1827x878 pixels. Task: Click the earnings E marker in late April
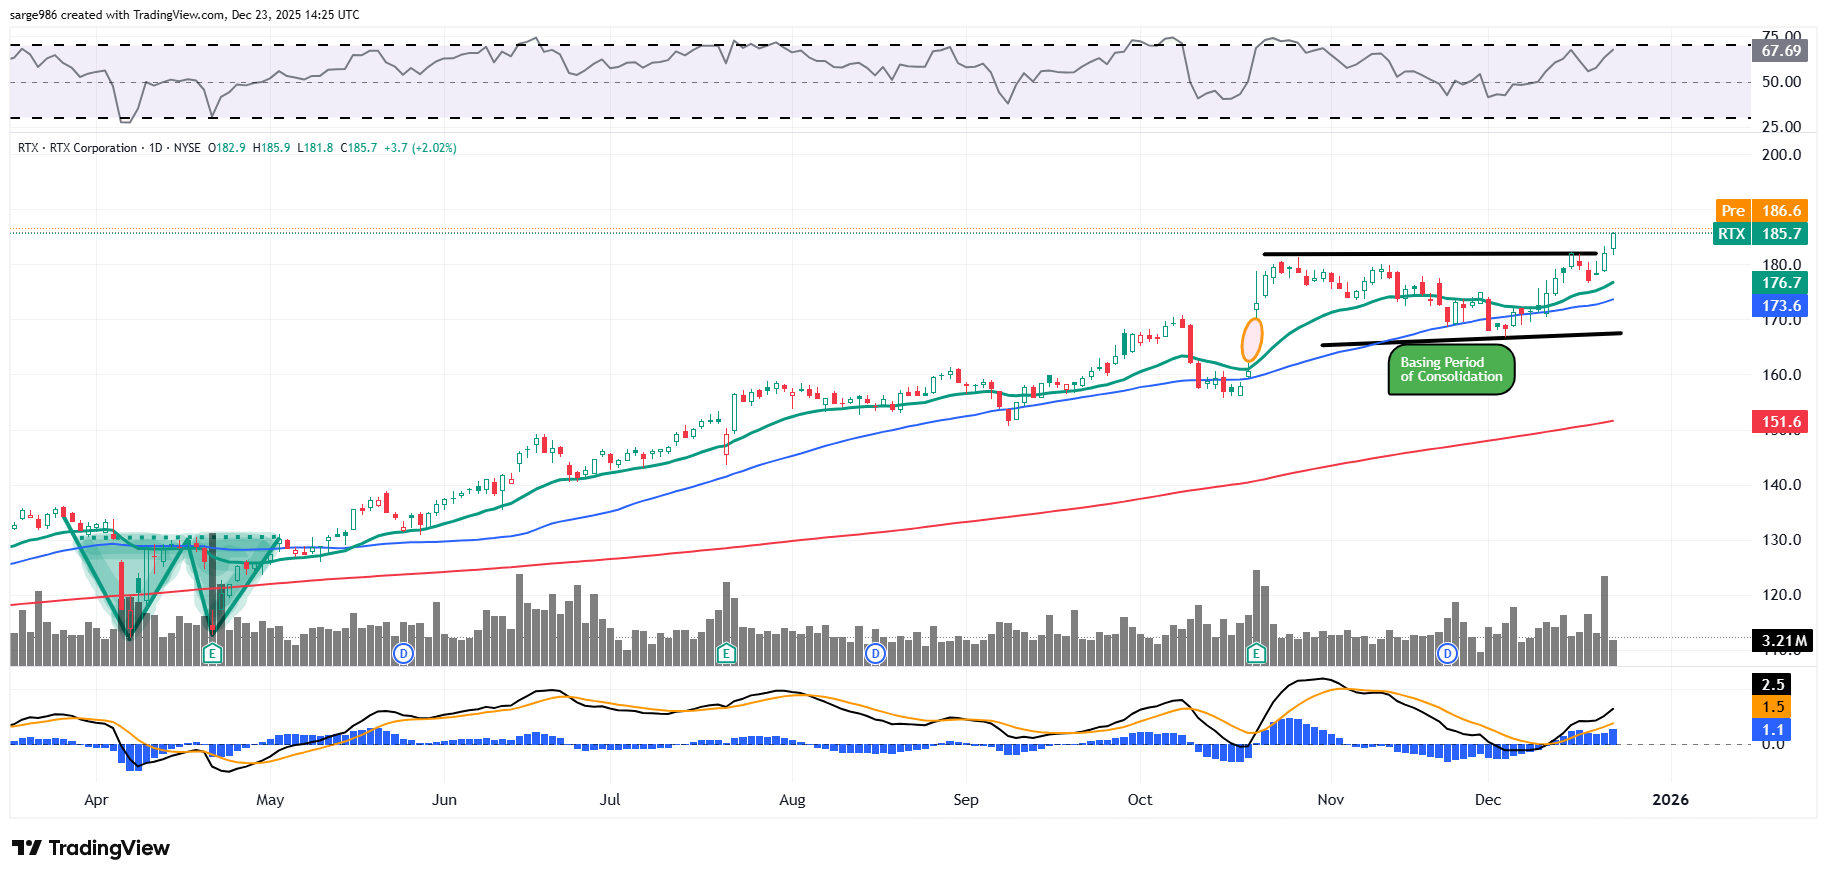click(x=212, y=654)
